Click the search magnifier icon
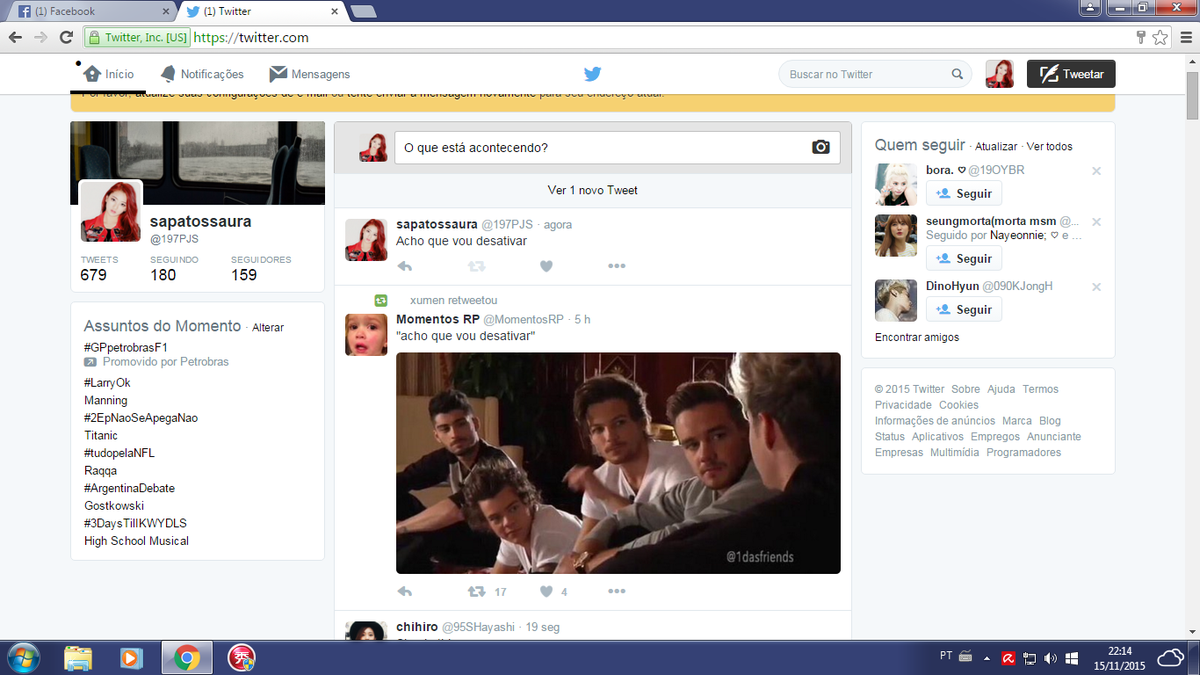1200x675 pixels. 957,74
